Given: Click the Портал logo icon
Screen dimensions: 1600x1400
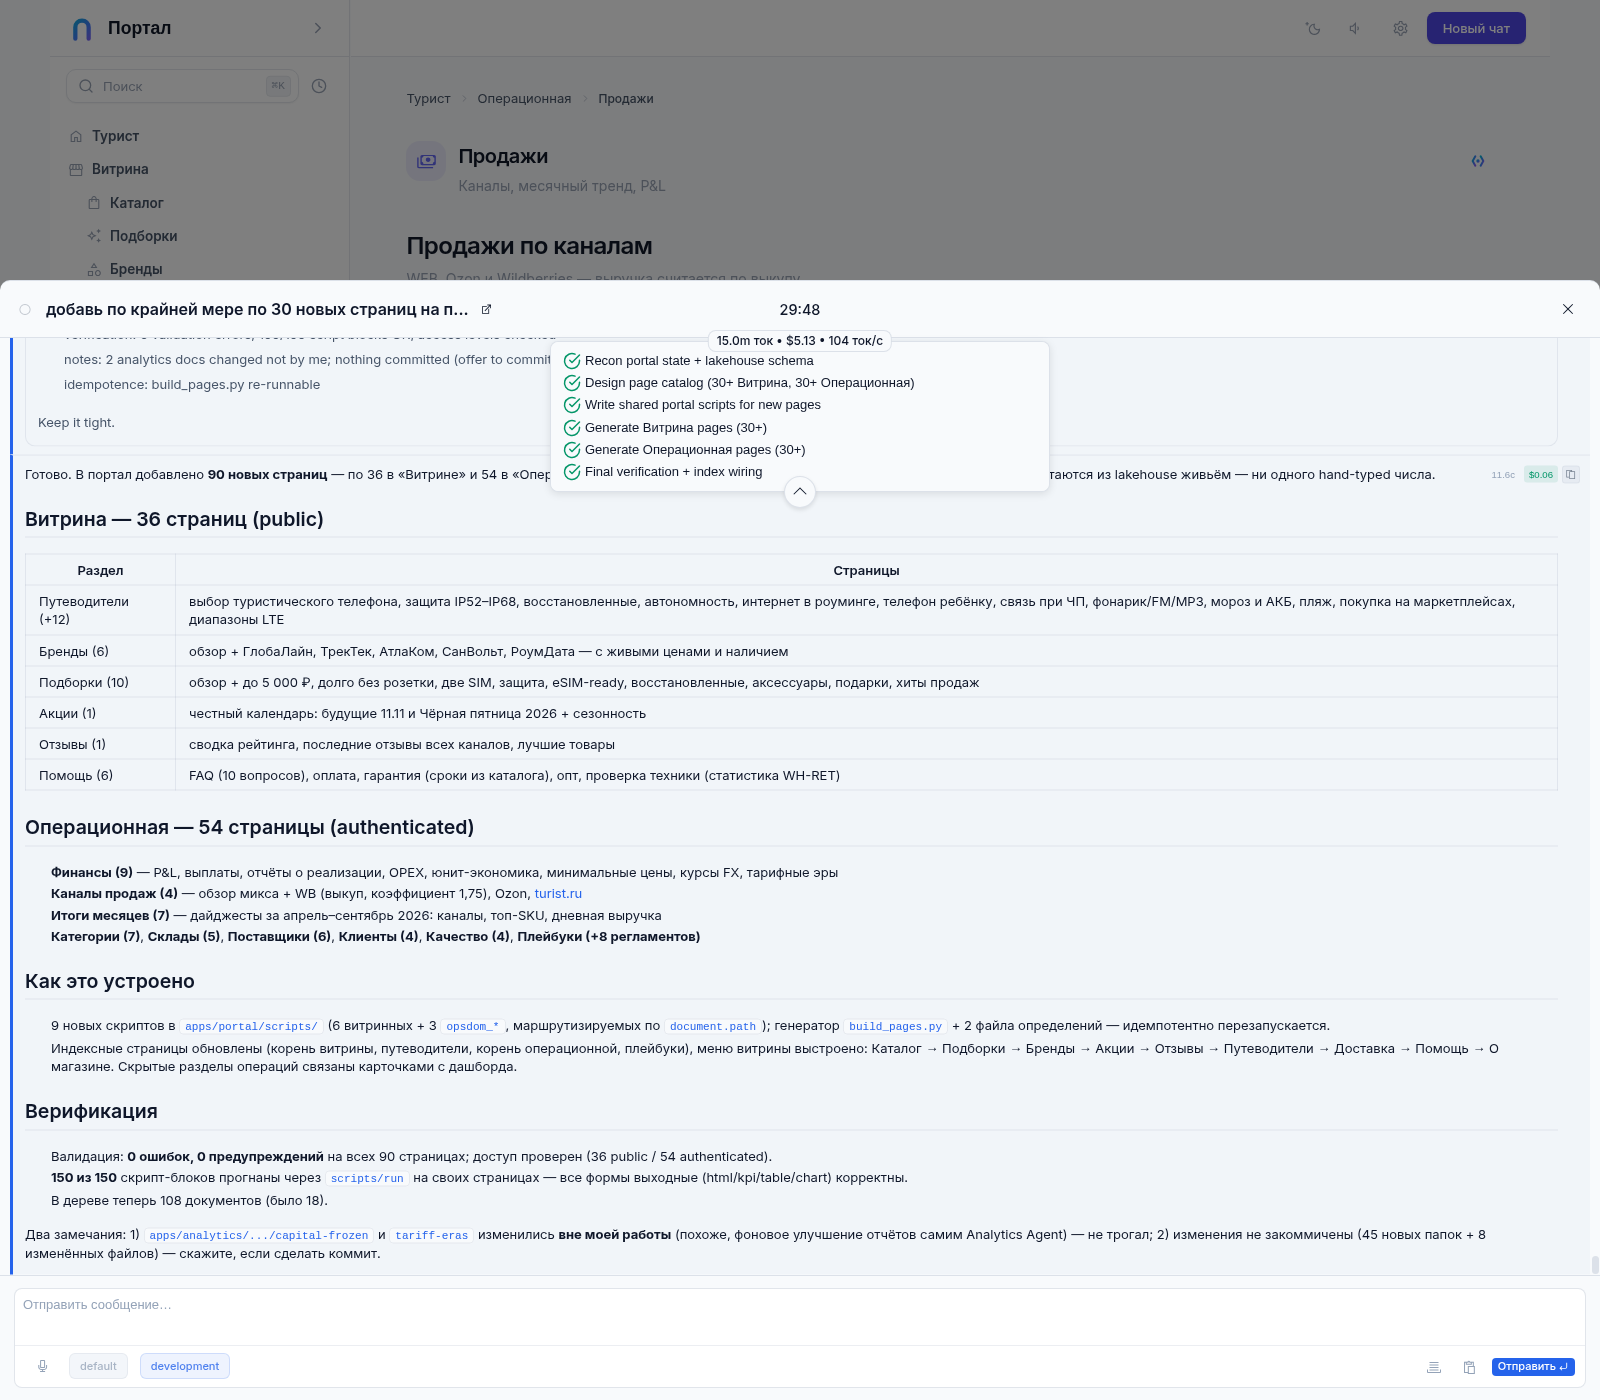Looking at the screenshot, I should click(x=82, y=29).
